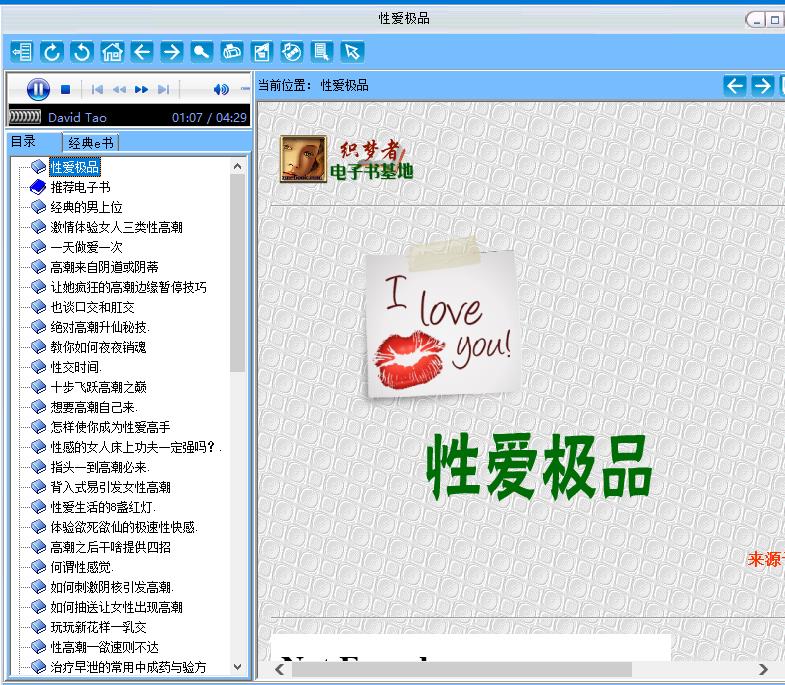Switch to the 目录 tab
Viewport: 785px width, 685px height.
[x=23, y=142]
